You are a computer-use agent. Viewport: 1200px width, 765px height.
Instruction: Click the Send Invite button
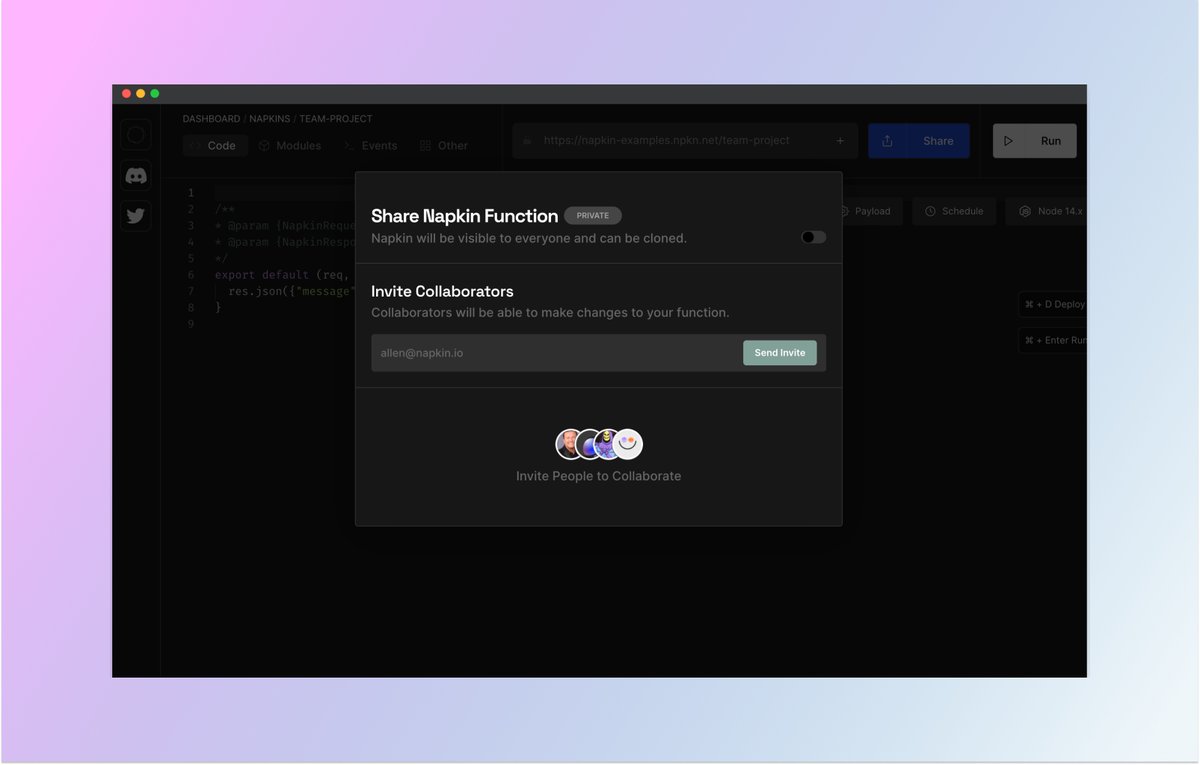pos(780,353)
